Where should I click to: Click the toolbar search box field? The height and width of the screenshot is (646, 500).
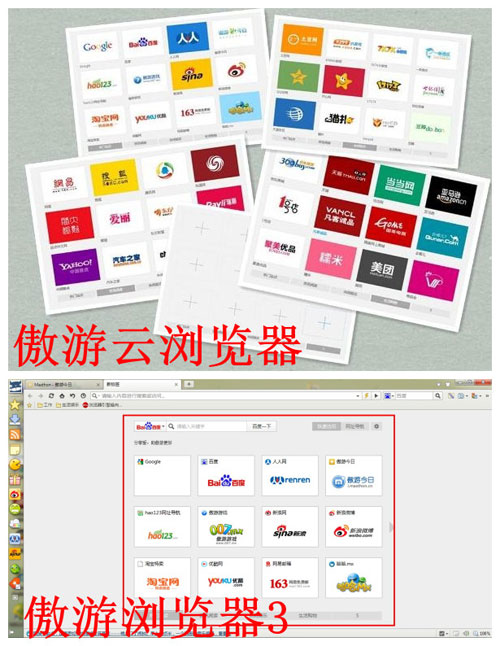tap(414, 396)
